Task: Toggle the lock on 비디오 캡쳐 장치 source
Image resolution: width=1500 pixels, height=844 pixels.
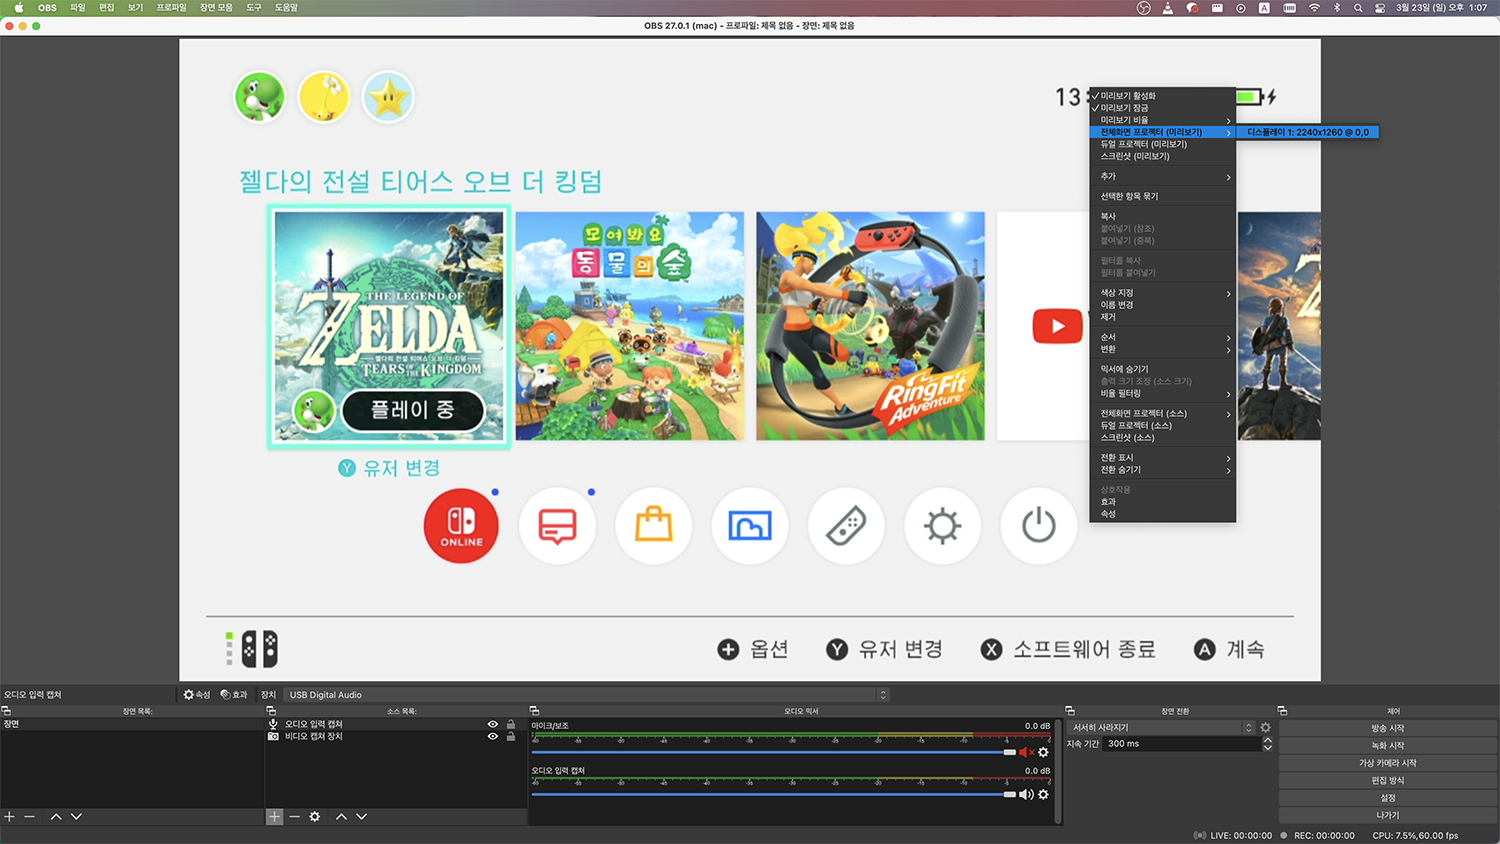Action: 511,736
